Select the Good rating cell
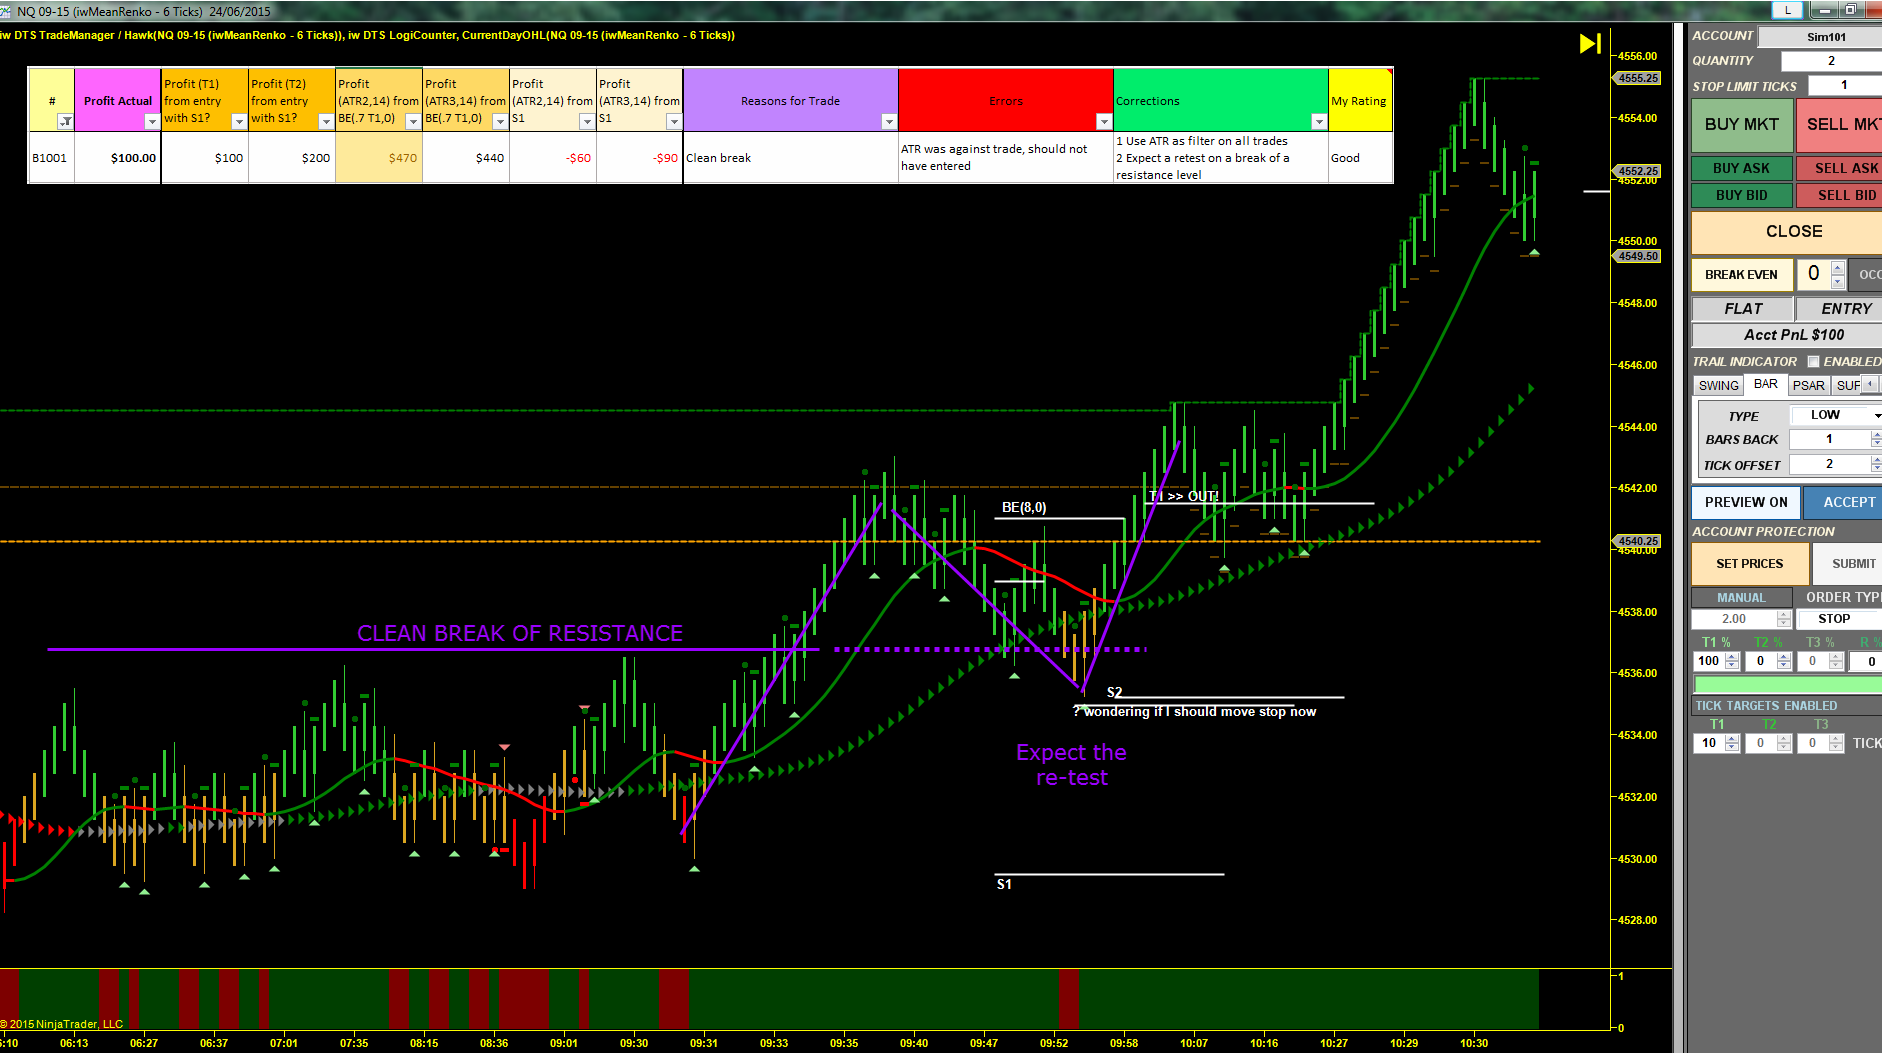 pyautogui.click(x=1360, y=158)
